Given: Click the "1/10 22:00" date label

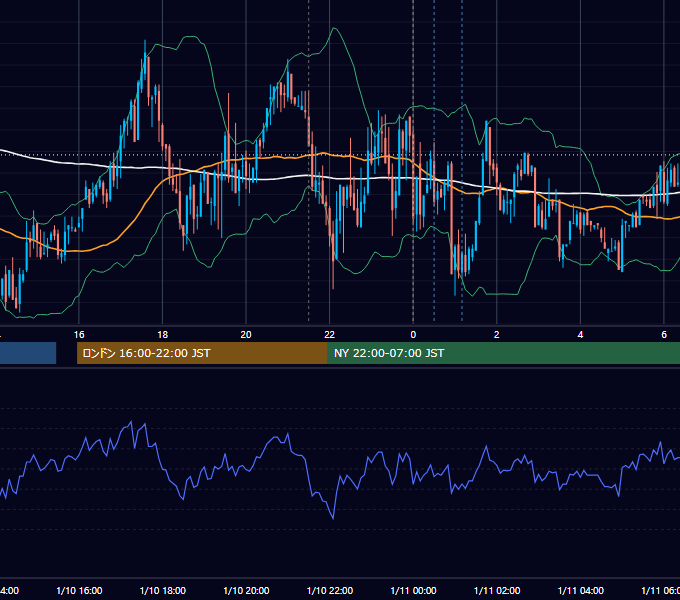Looking at the screenshot, I should pyautogui.click(x=330, y=590).
